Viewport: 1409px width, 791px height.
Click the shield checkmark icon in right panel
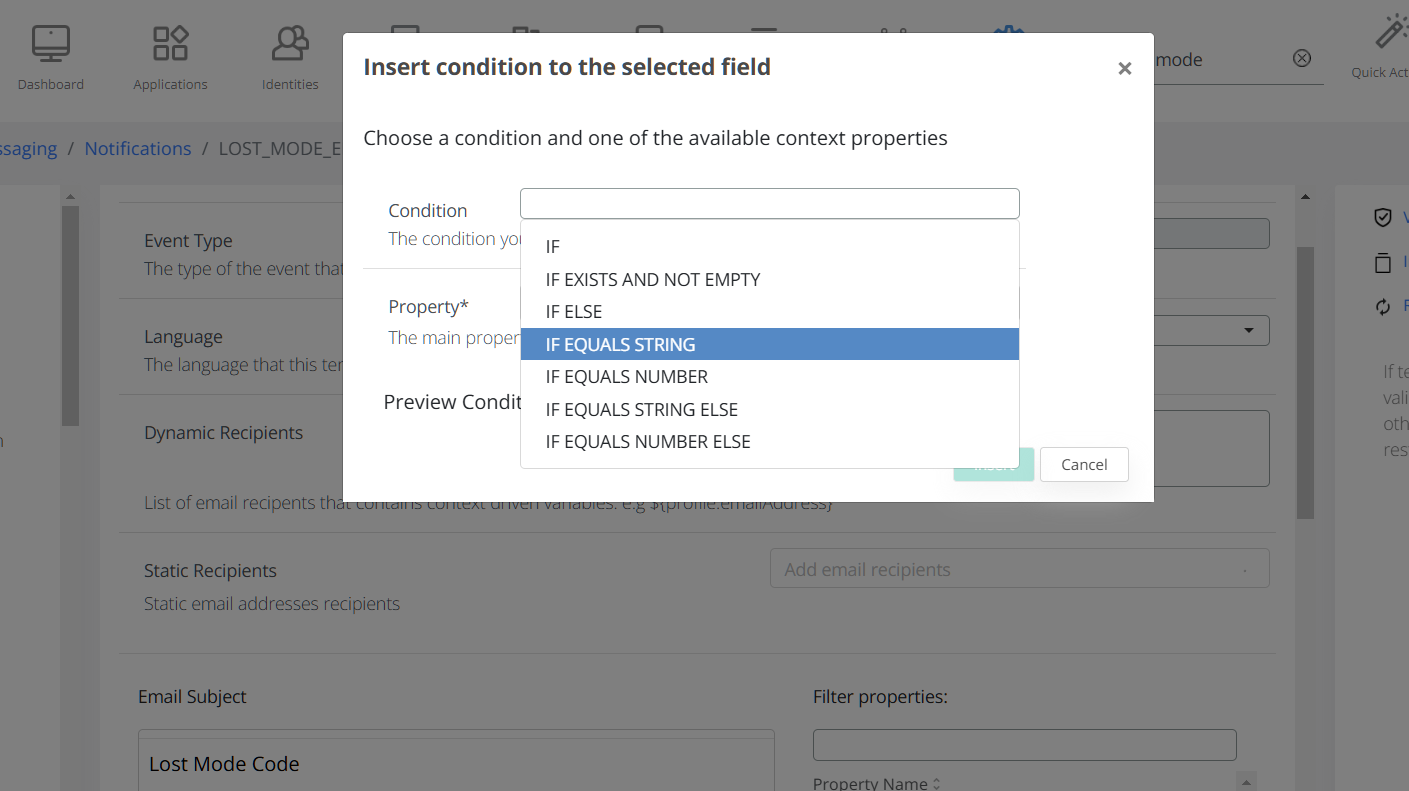tap(1383, 217)
